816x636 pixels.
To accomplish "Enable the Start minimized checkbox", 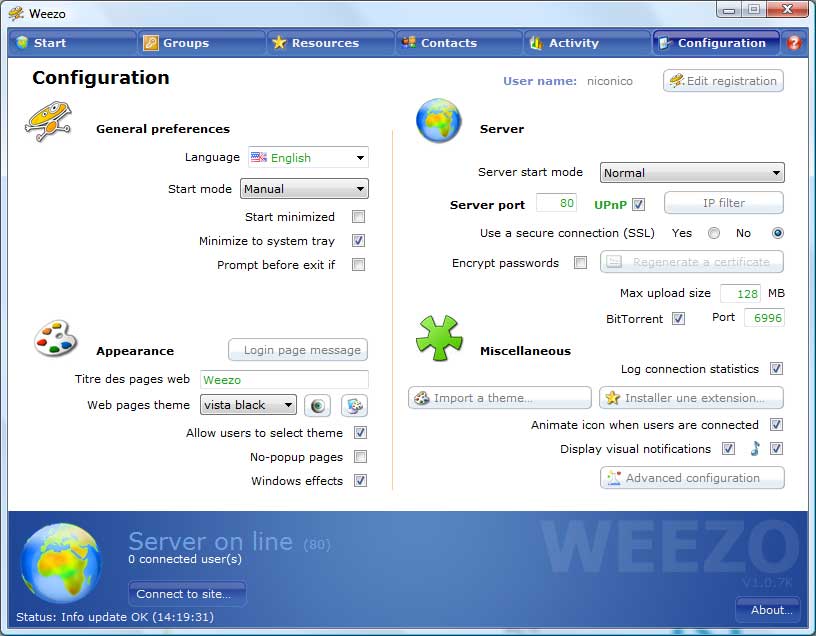I will click(359, 217).
